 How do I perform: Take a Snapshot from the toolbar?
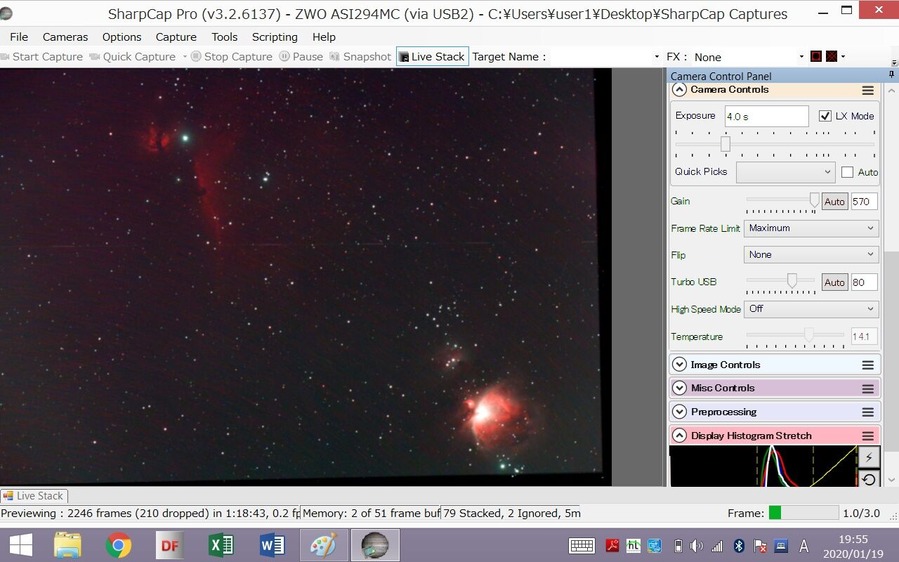(360, 57)
